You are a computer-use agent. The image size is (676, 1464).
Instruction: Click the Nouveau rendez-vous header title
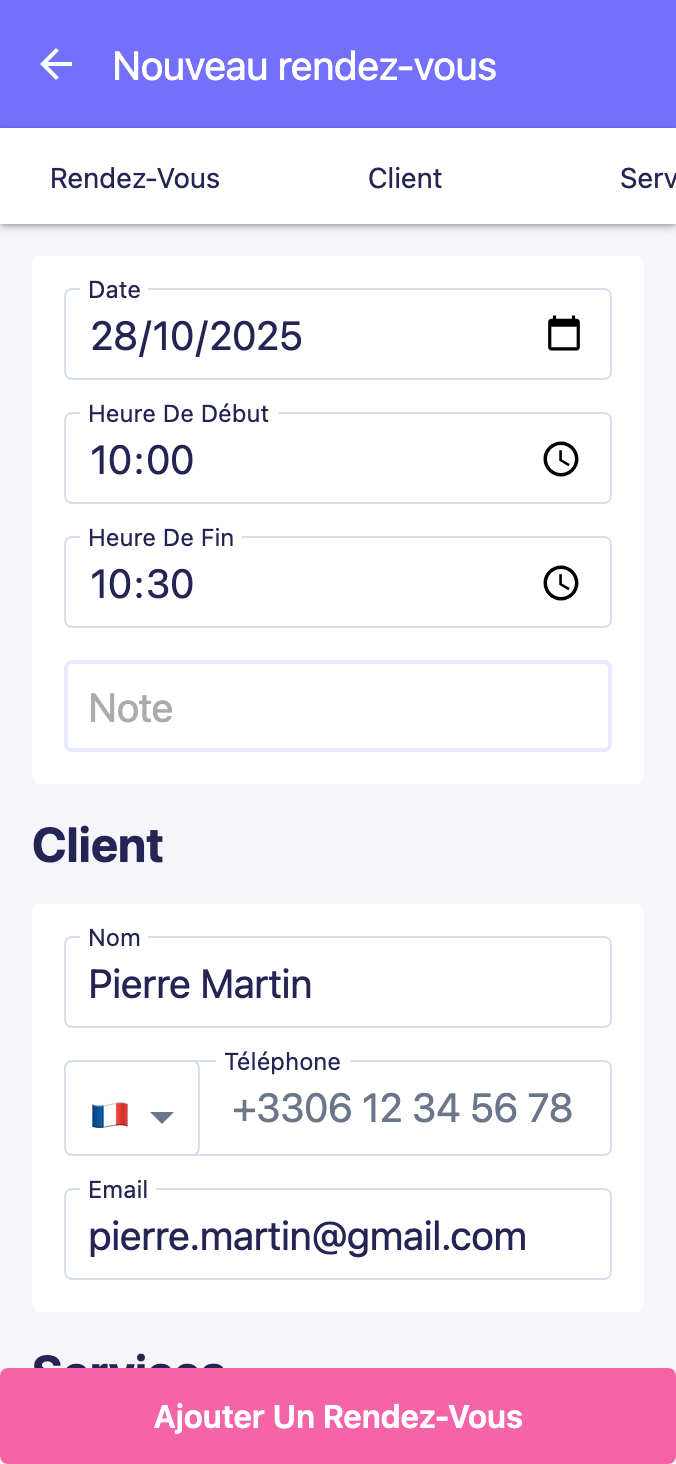pos(305,66)
